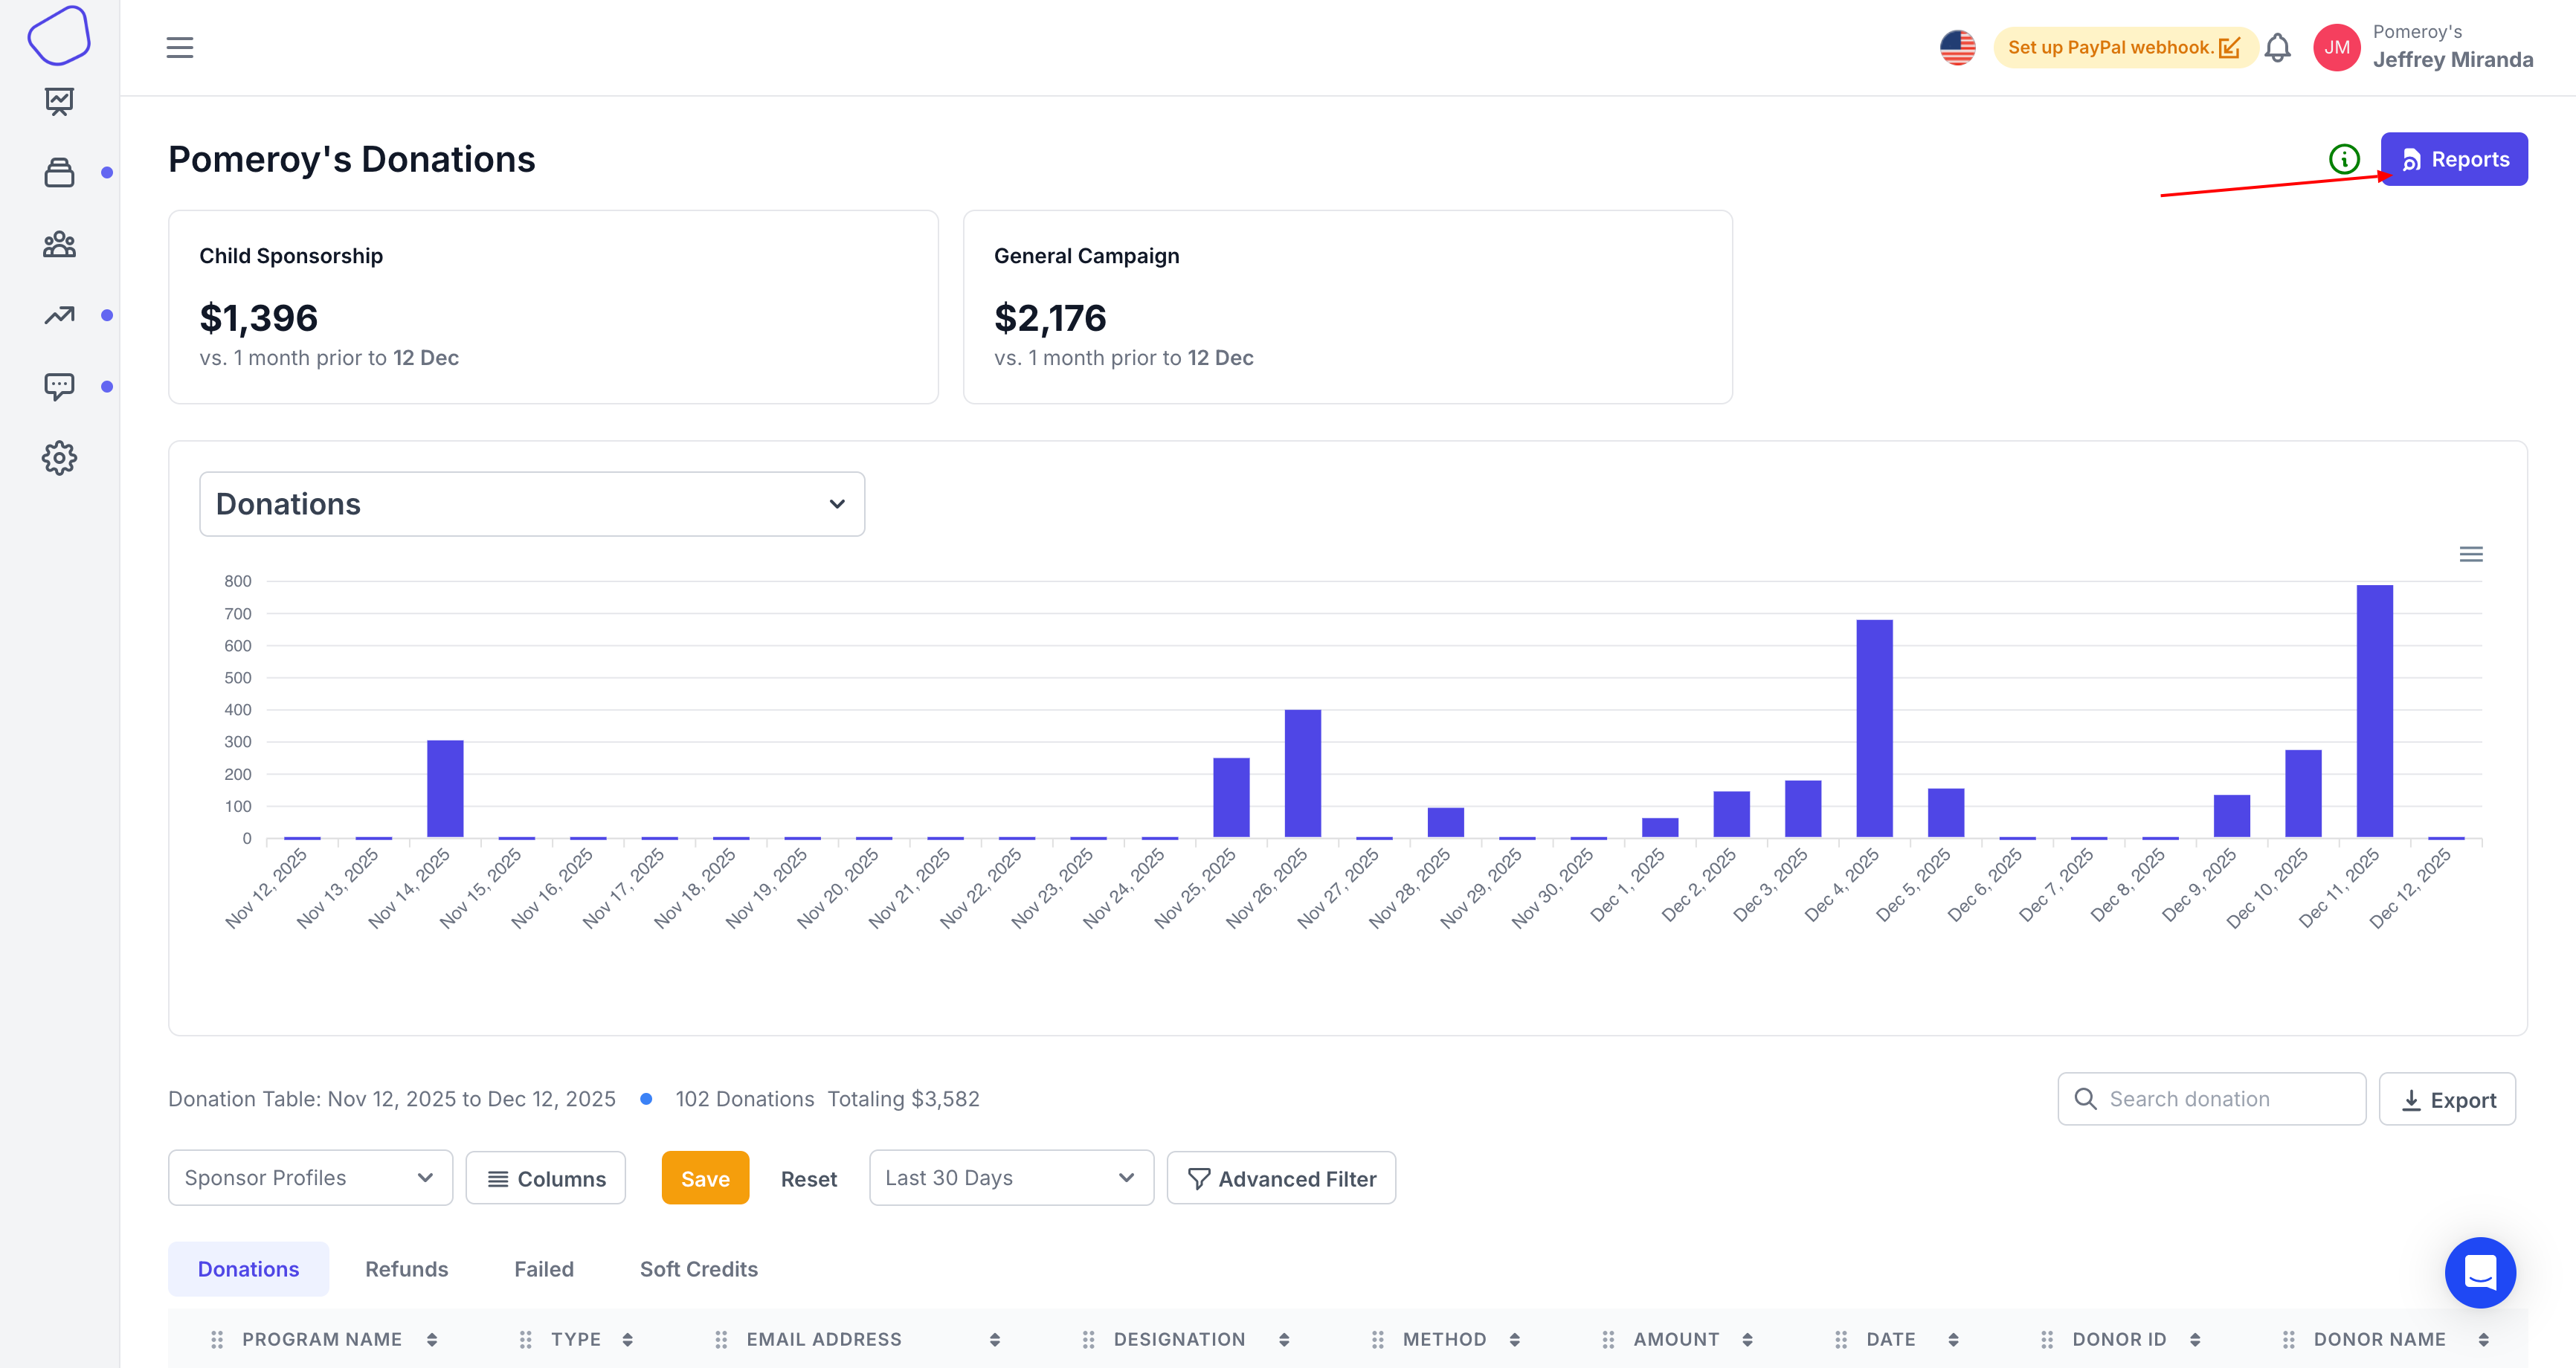Open the dashboard presentation chart icon
This screenshot has height=1368, width=2576.
point(59,101)
